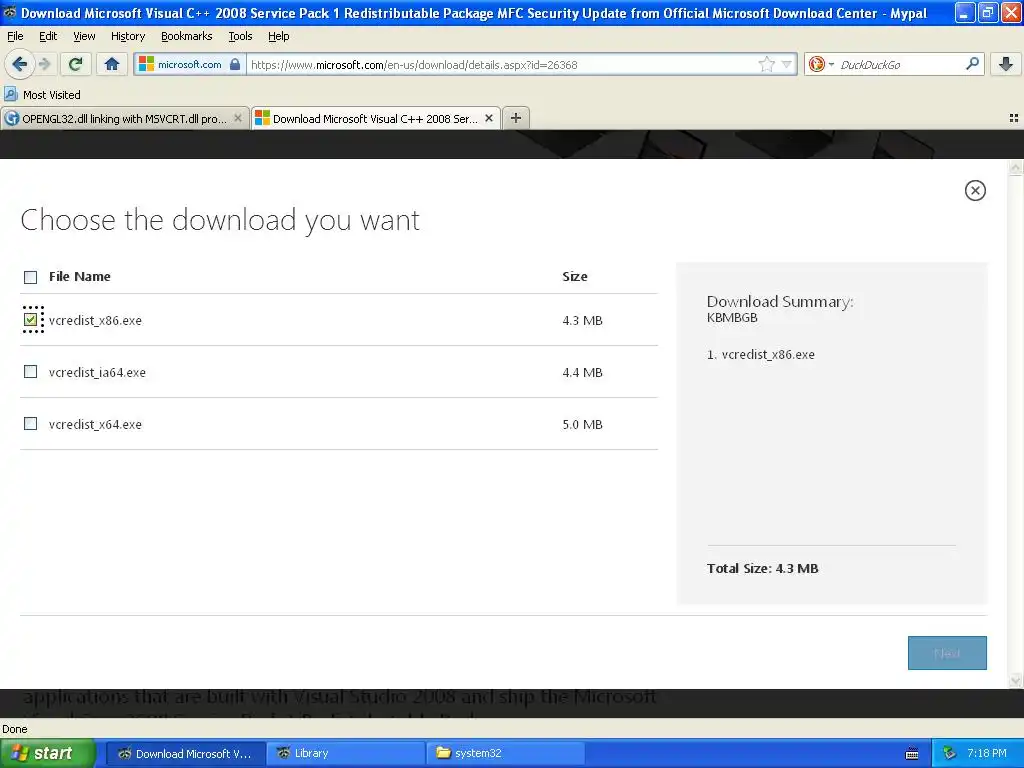The image size is (1024, 768).
Task: Close the download chooser dialog with X
Action: [975, 191]
